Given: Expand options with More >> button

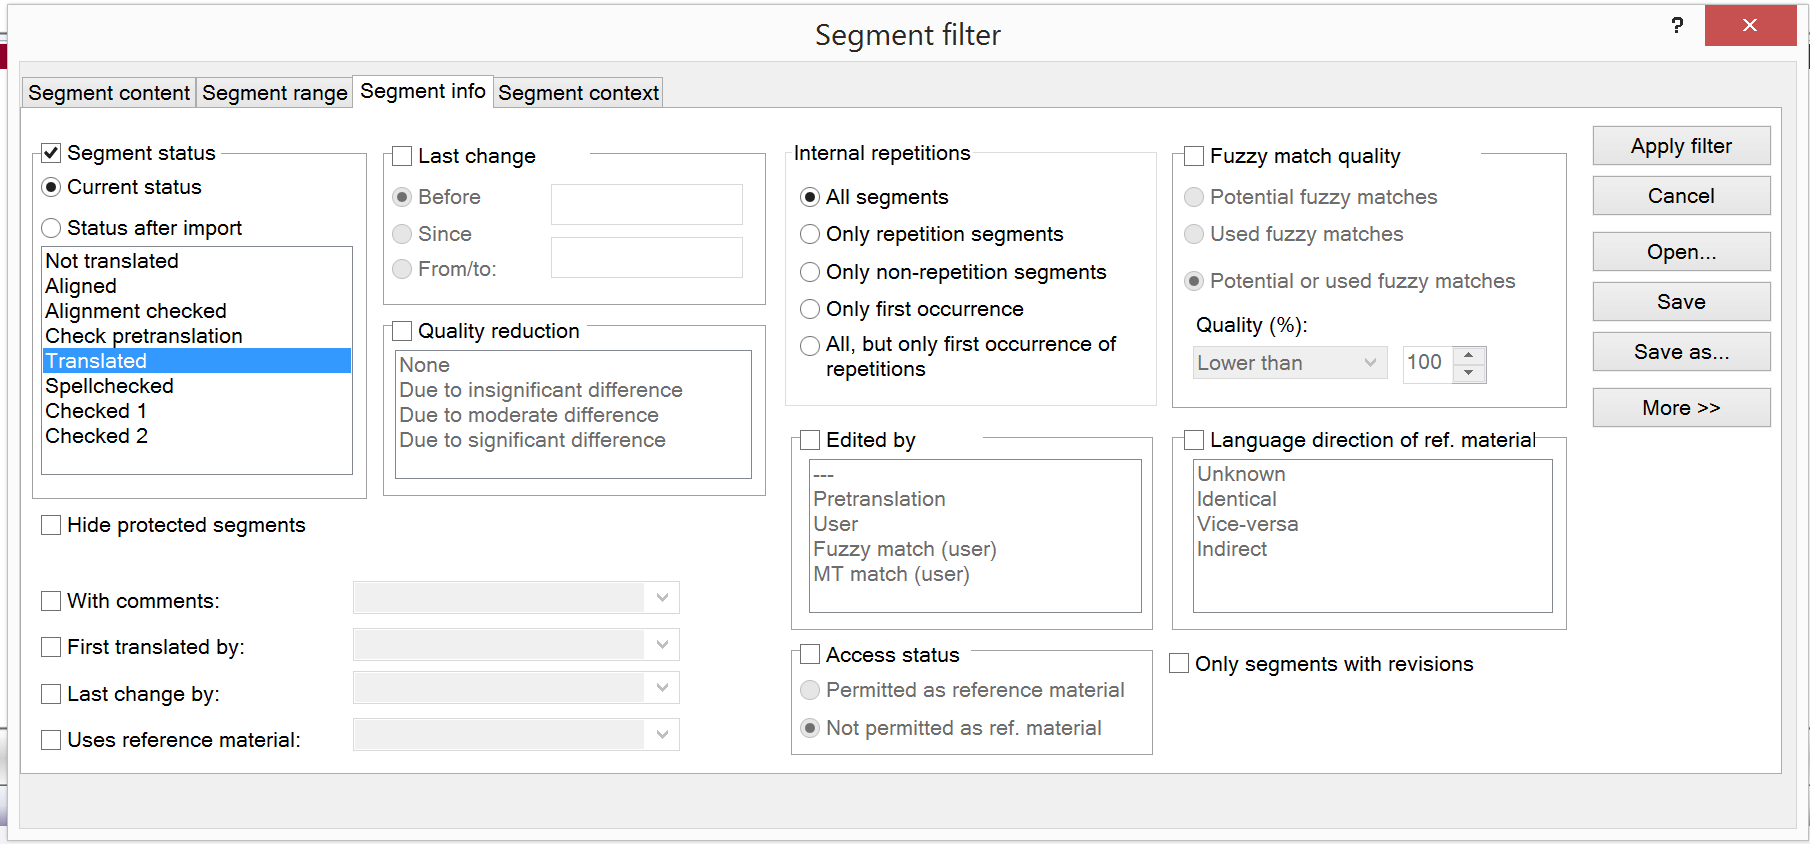Looking at the screenshot, I should click(x=1681, y=408).
